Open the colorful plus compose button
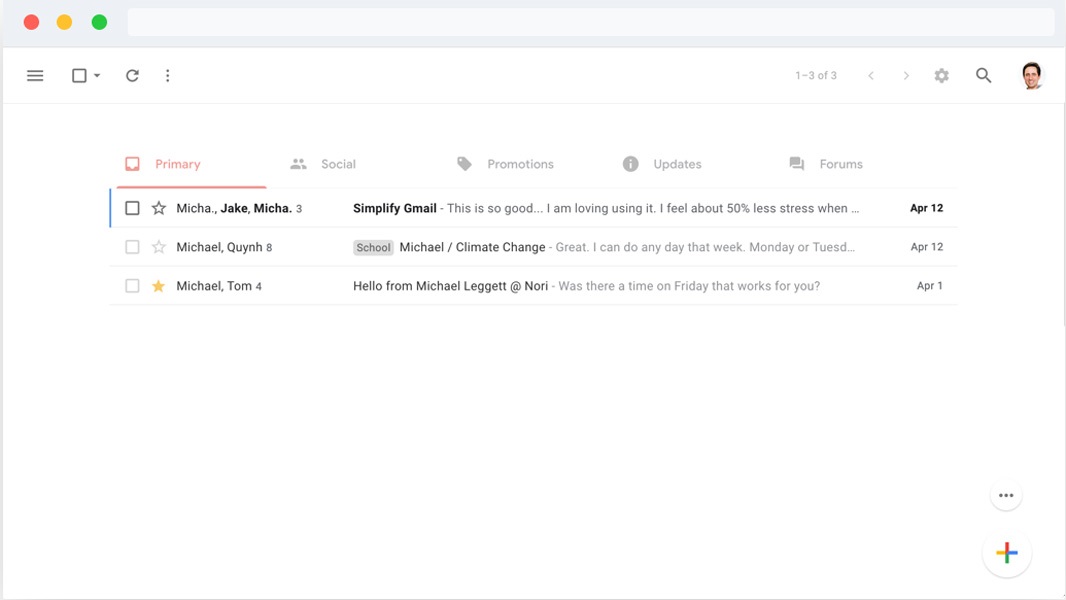This screenshot has width=1066, height=600. pyautogui.click(x=1006, y=553)
